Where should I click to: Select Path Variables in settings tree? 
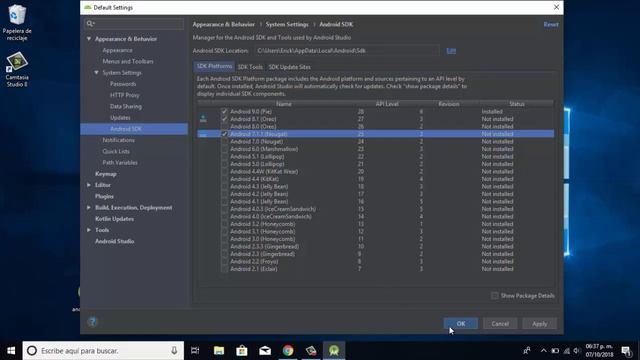[x=120, y=162]
